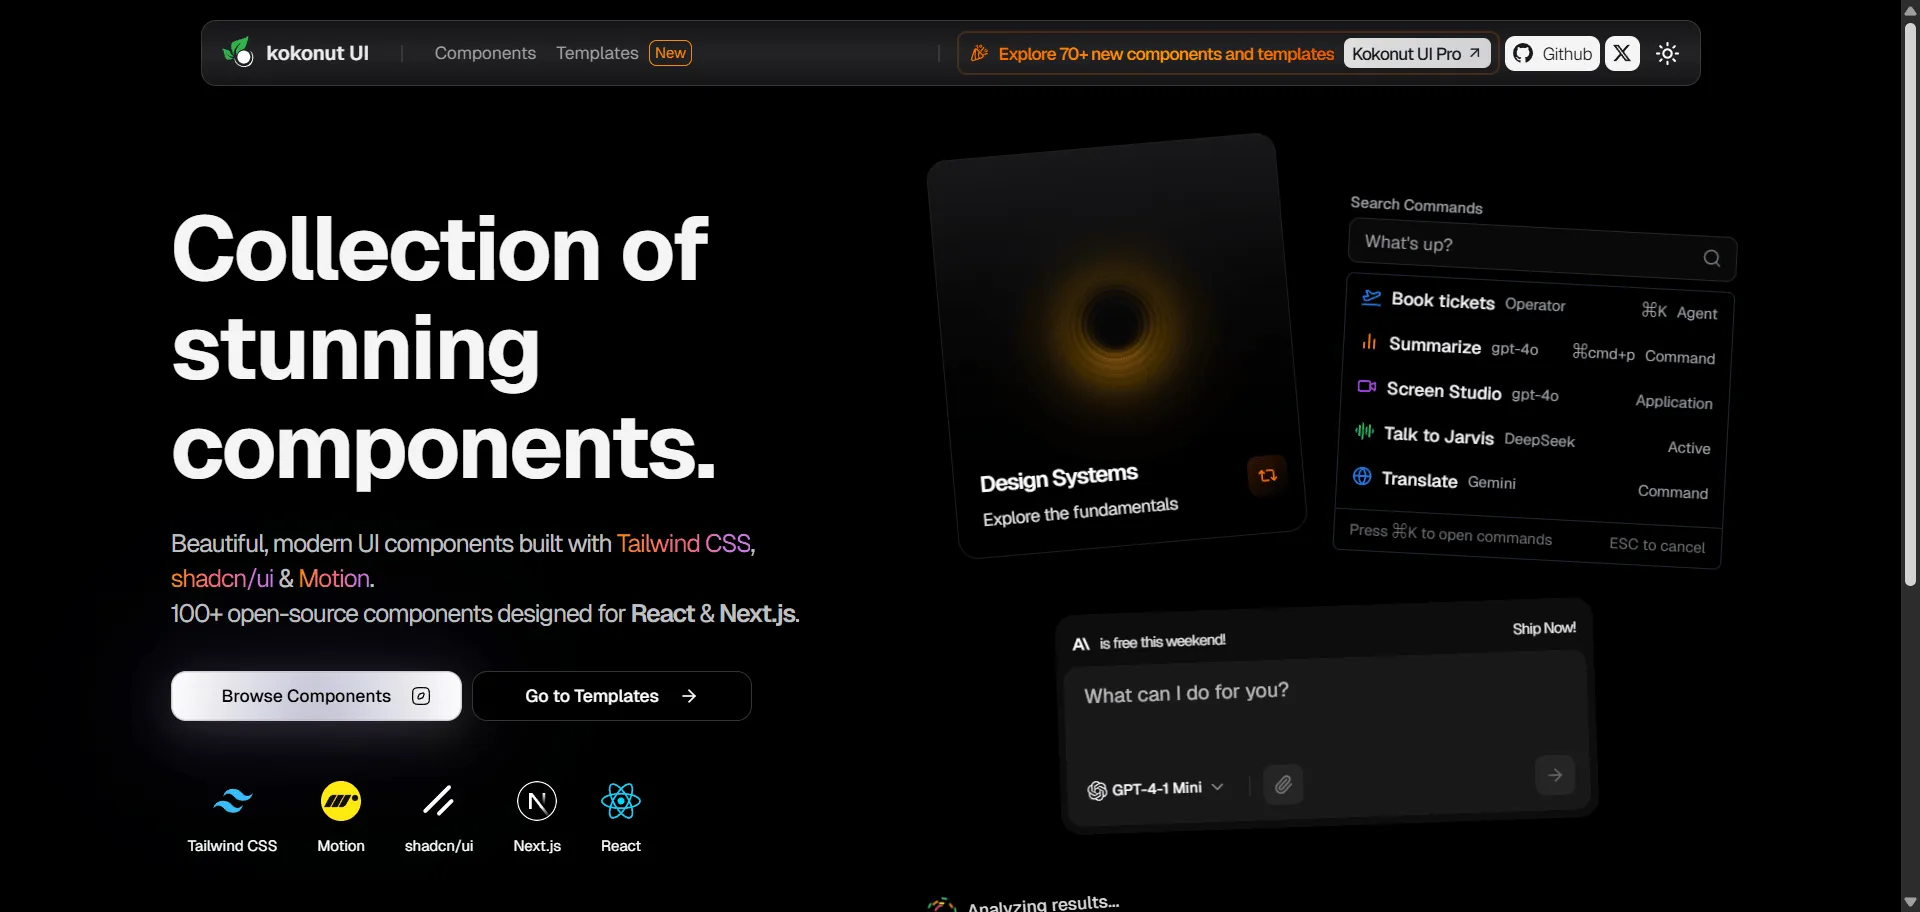The image size is (1920, 912).
Task: Click the Go to Templates button
Action: (611, 695)
